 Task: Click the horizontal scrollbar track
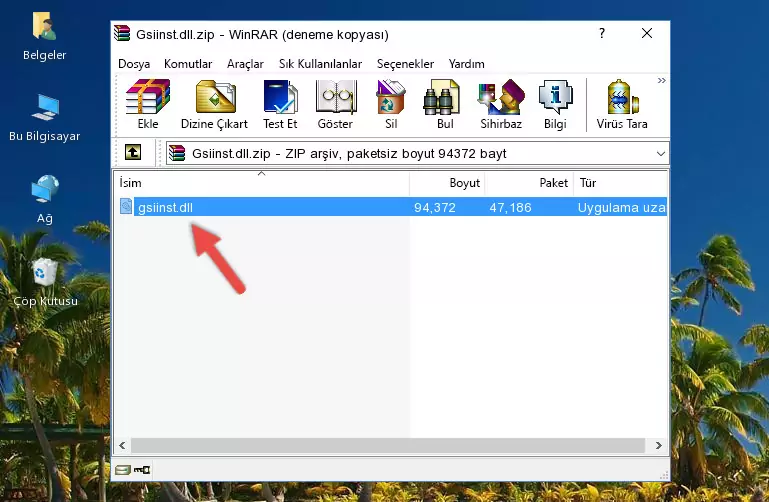387,445
